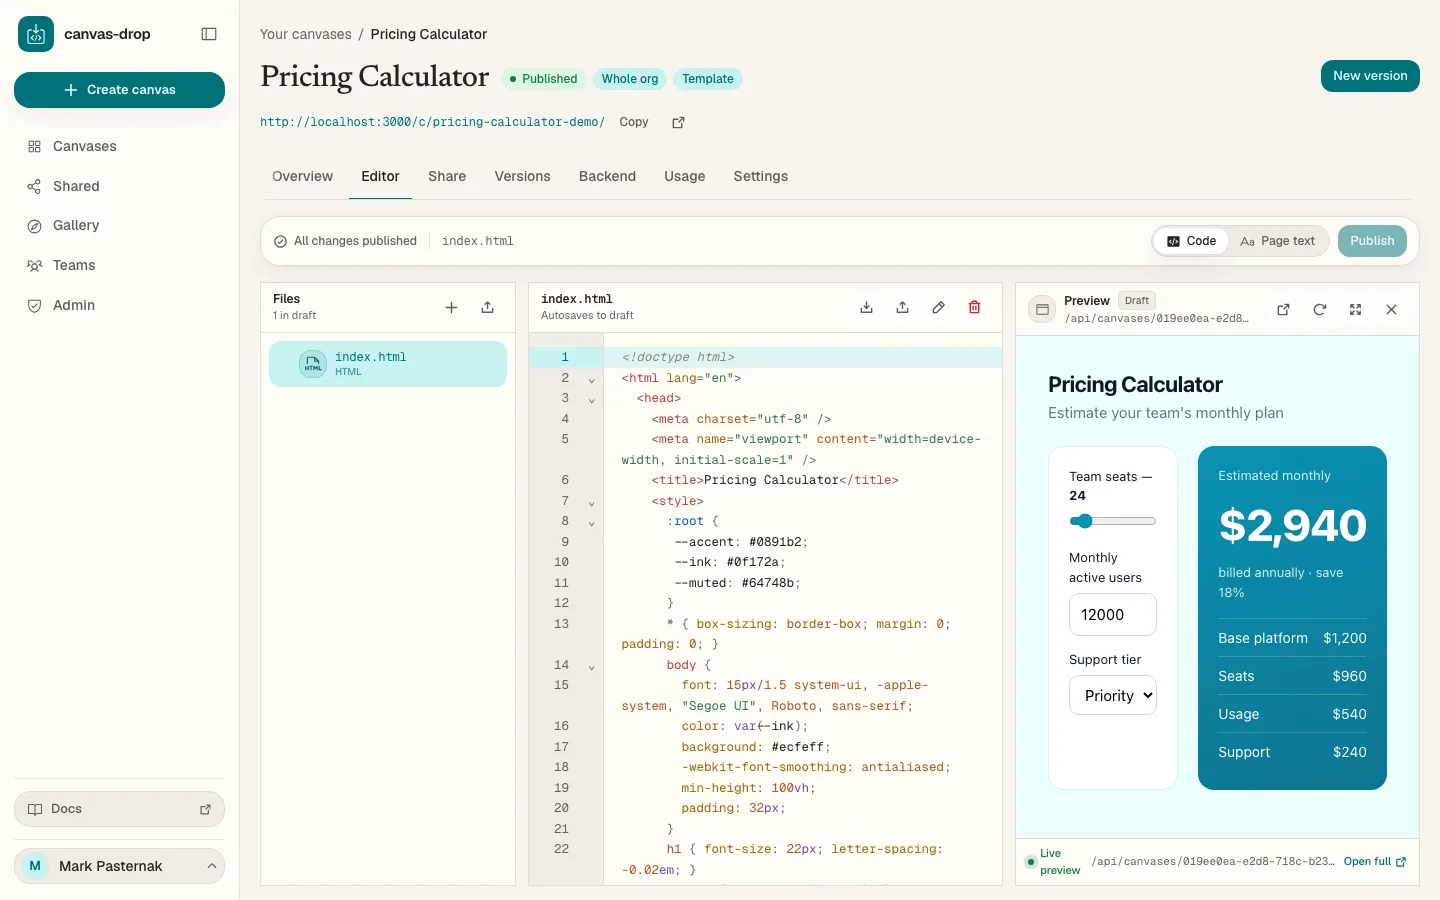Download index.html using the download icon
Screen dimensions: 1440x900
pos(866,308)
